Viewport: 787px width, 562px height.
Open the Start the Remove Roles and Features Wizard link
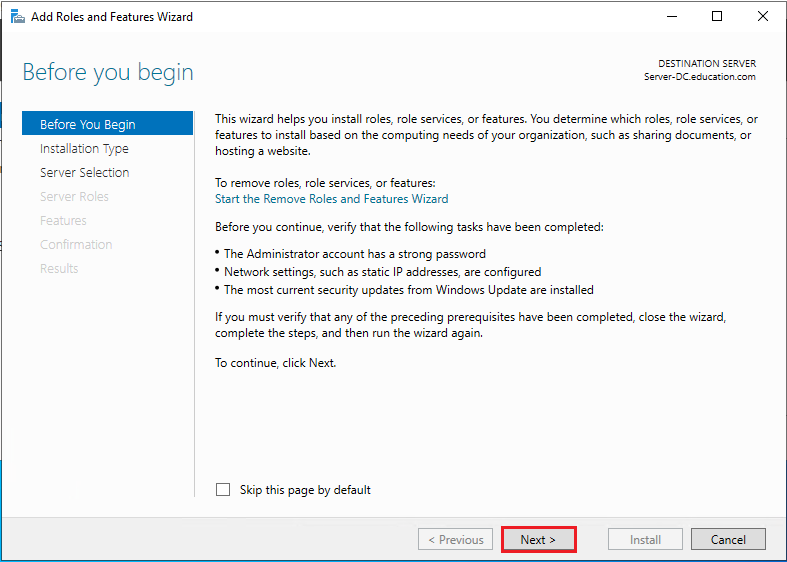[x=332, y=199]
